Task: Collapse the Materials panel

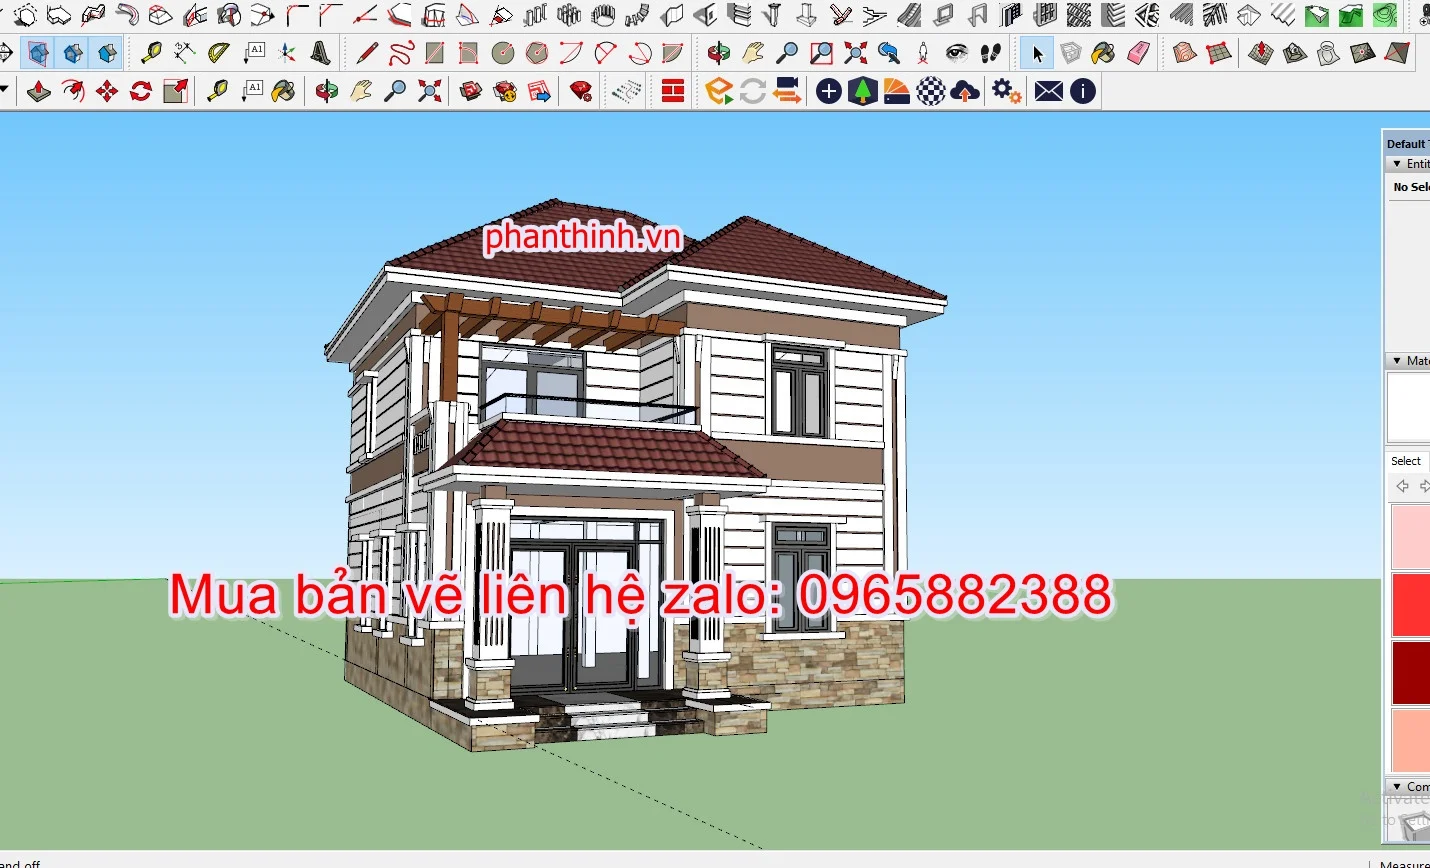Action: [1397, 361]
